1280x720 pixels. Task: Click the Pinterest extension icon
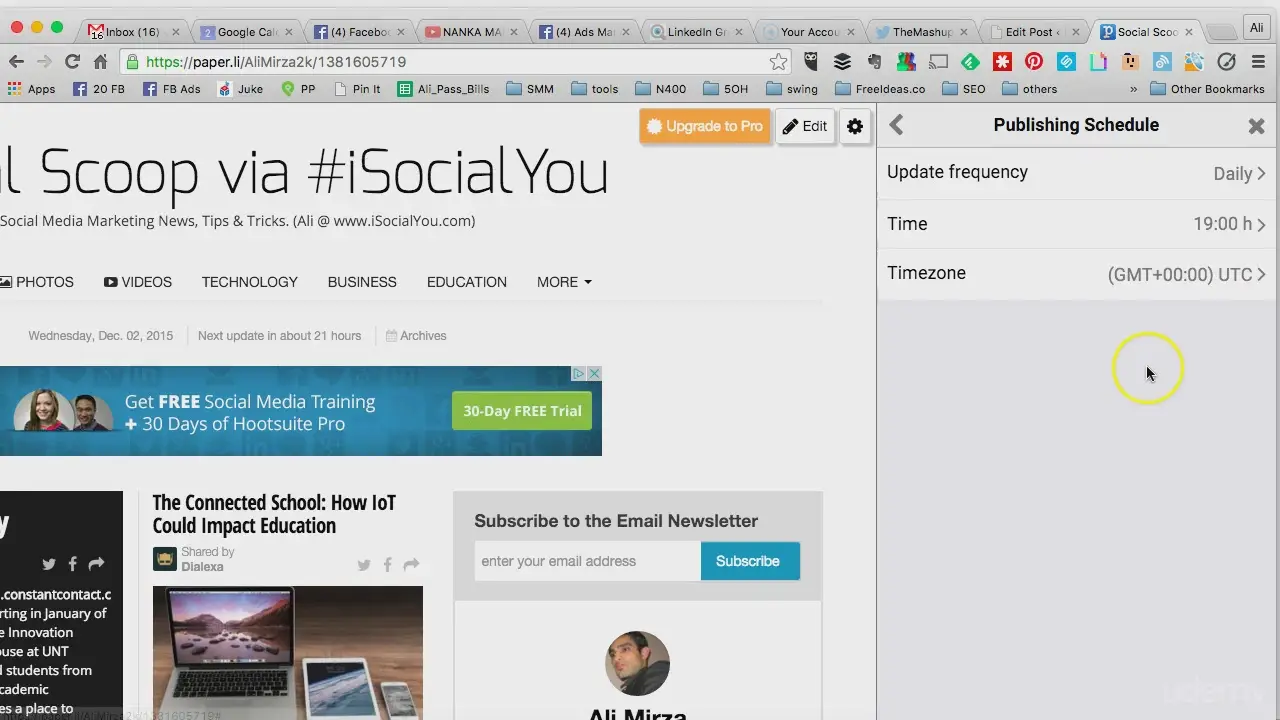[x=1034, y=62]
